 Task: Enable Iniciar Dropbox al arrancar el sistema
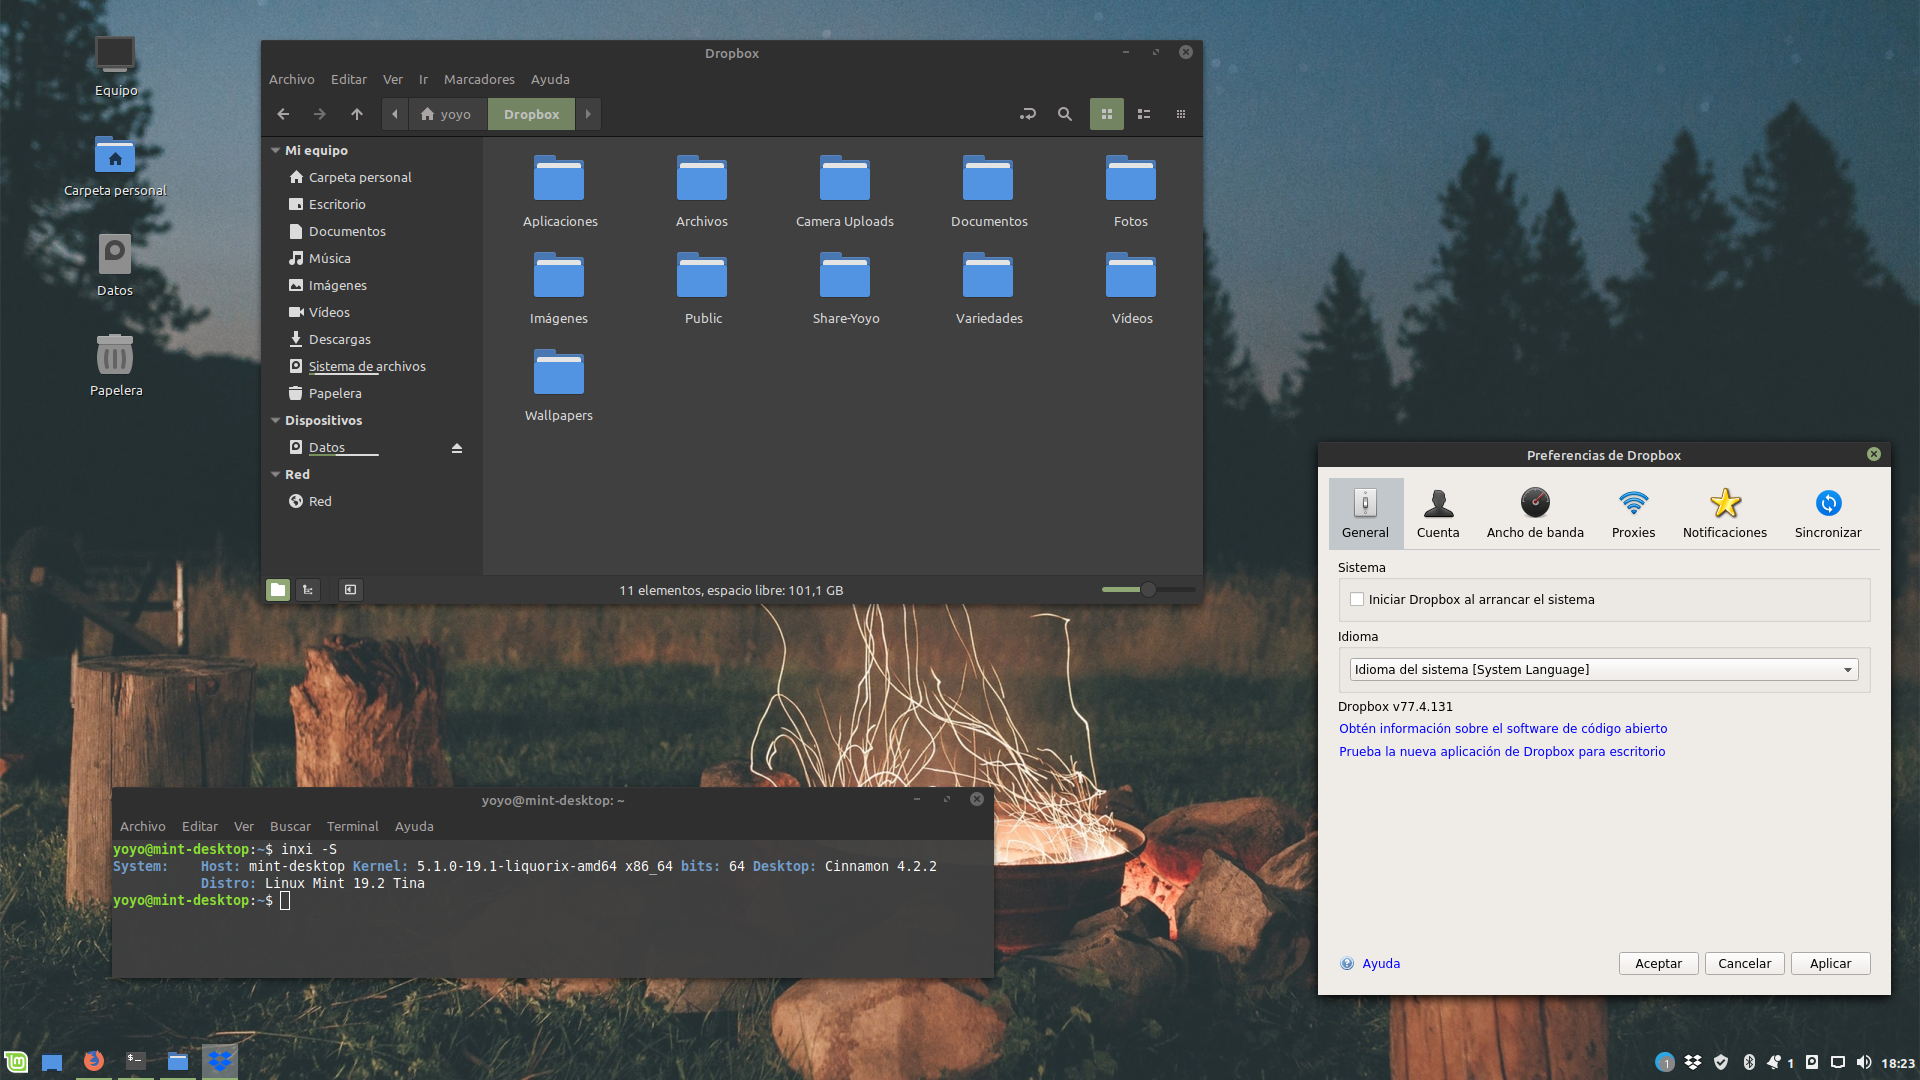click(x=1357, y=600)
